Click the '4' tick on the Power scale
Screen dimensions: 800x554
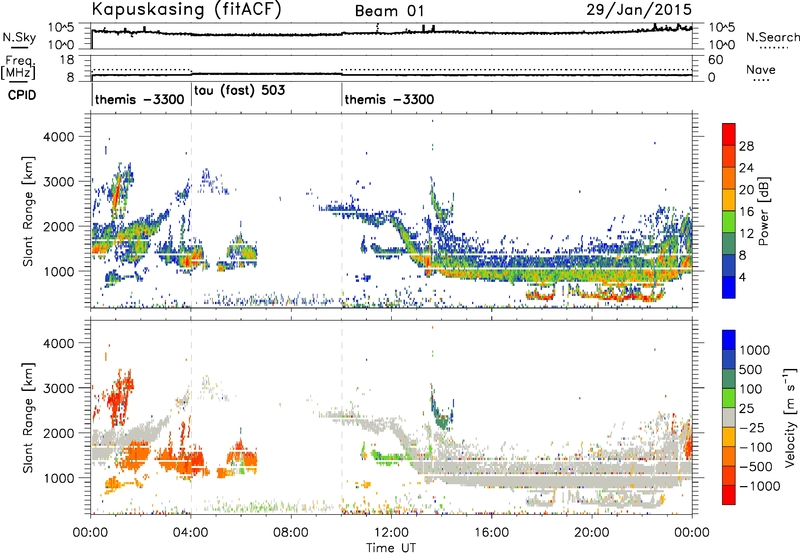(x=742, y=277)
